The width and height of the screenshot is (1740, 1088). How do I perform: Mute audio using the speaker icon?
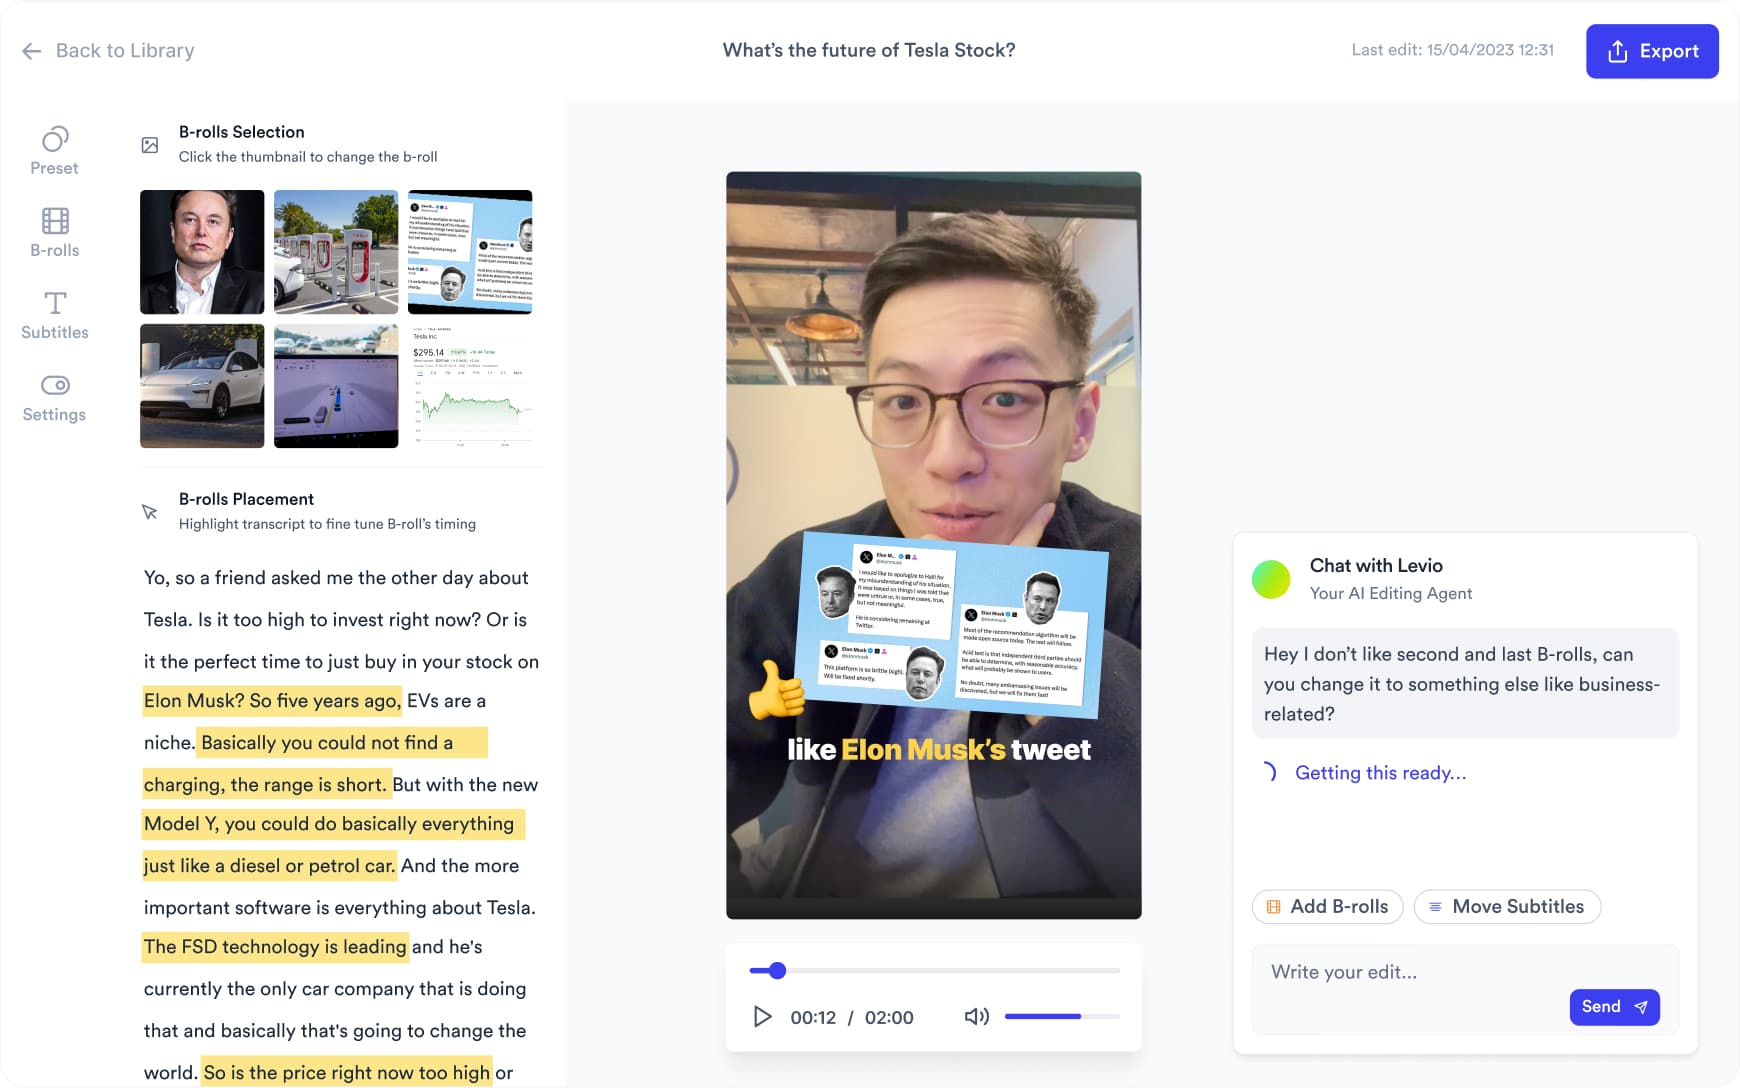click(976, 1017)
